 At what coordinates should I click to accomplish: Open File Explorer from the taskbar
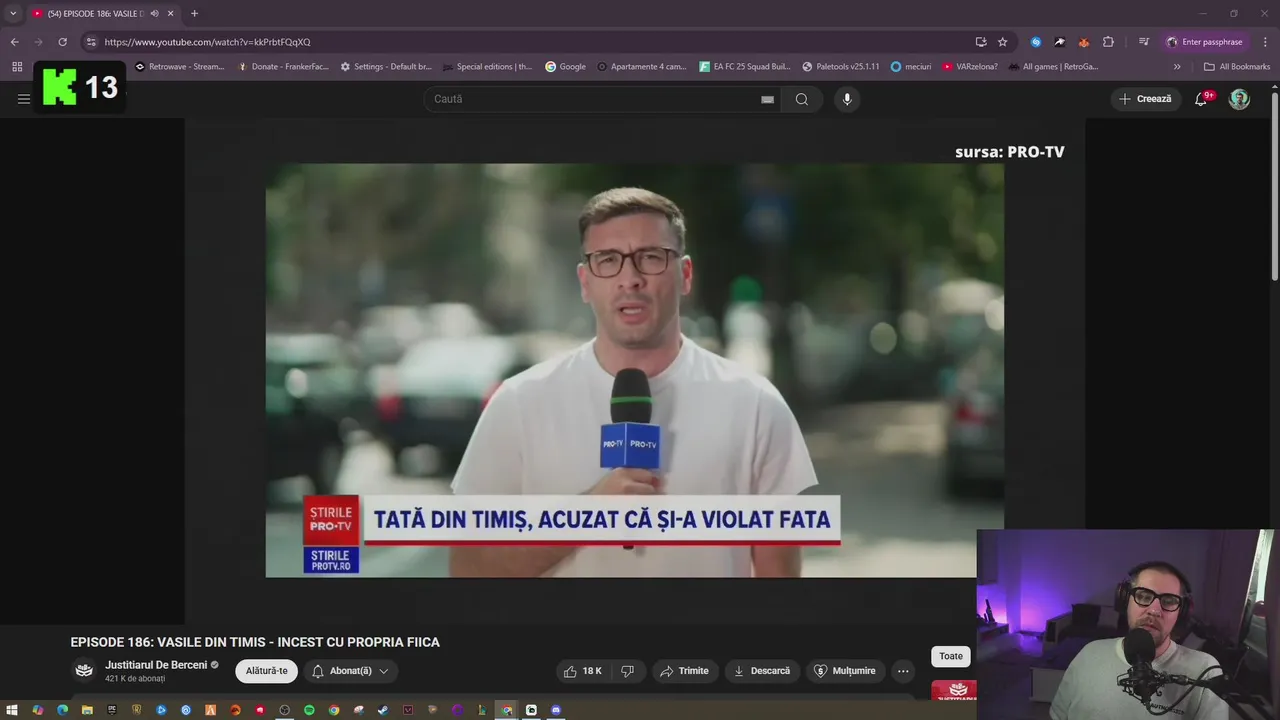tap(87, 710)
